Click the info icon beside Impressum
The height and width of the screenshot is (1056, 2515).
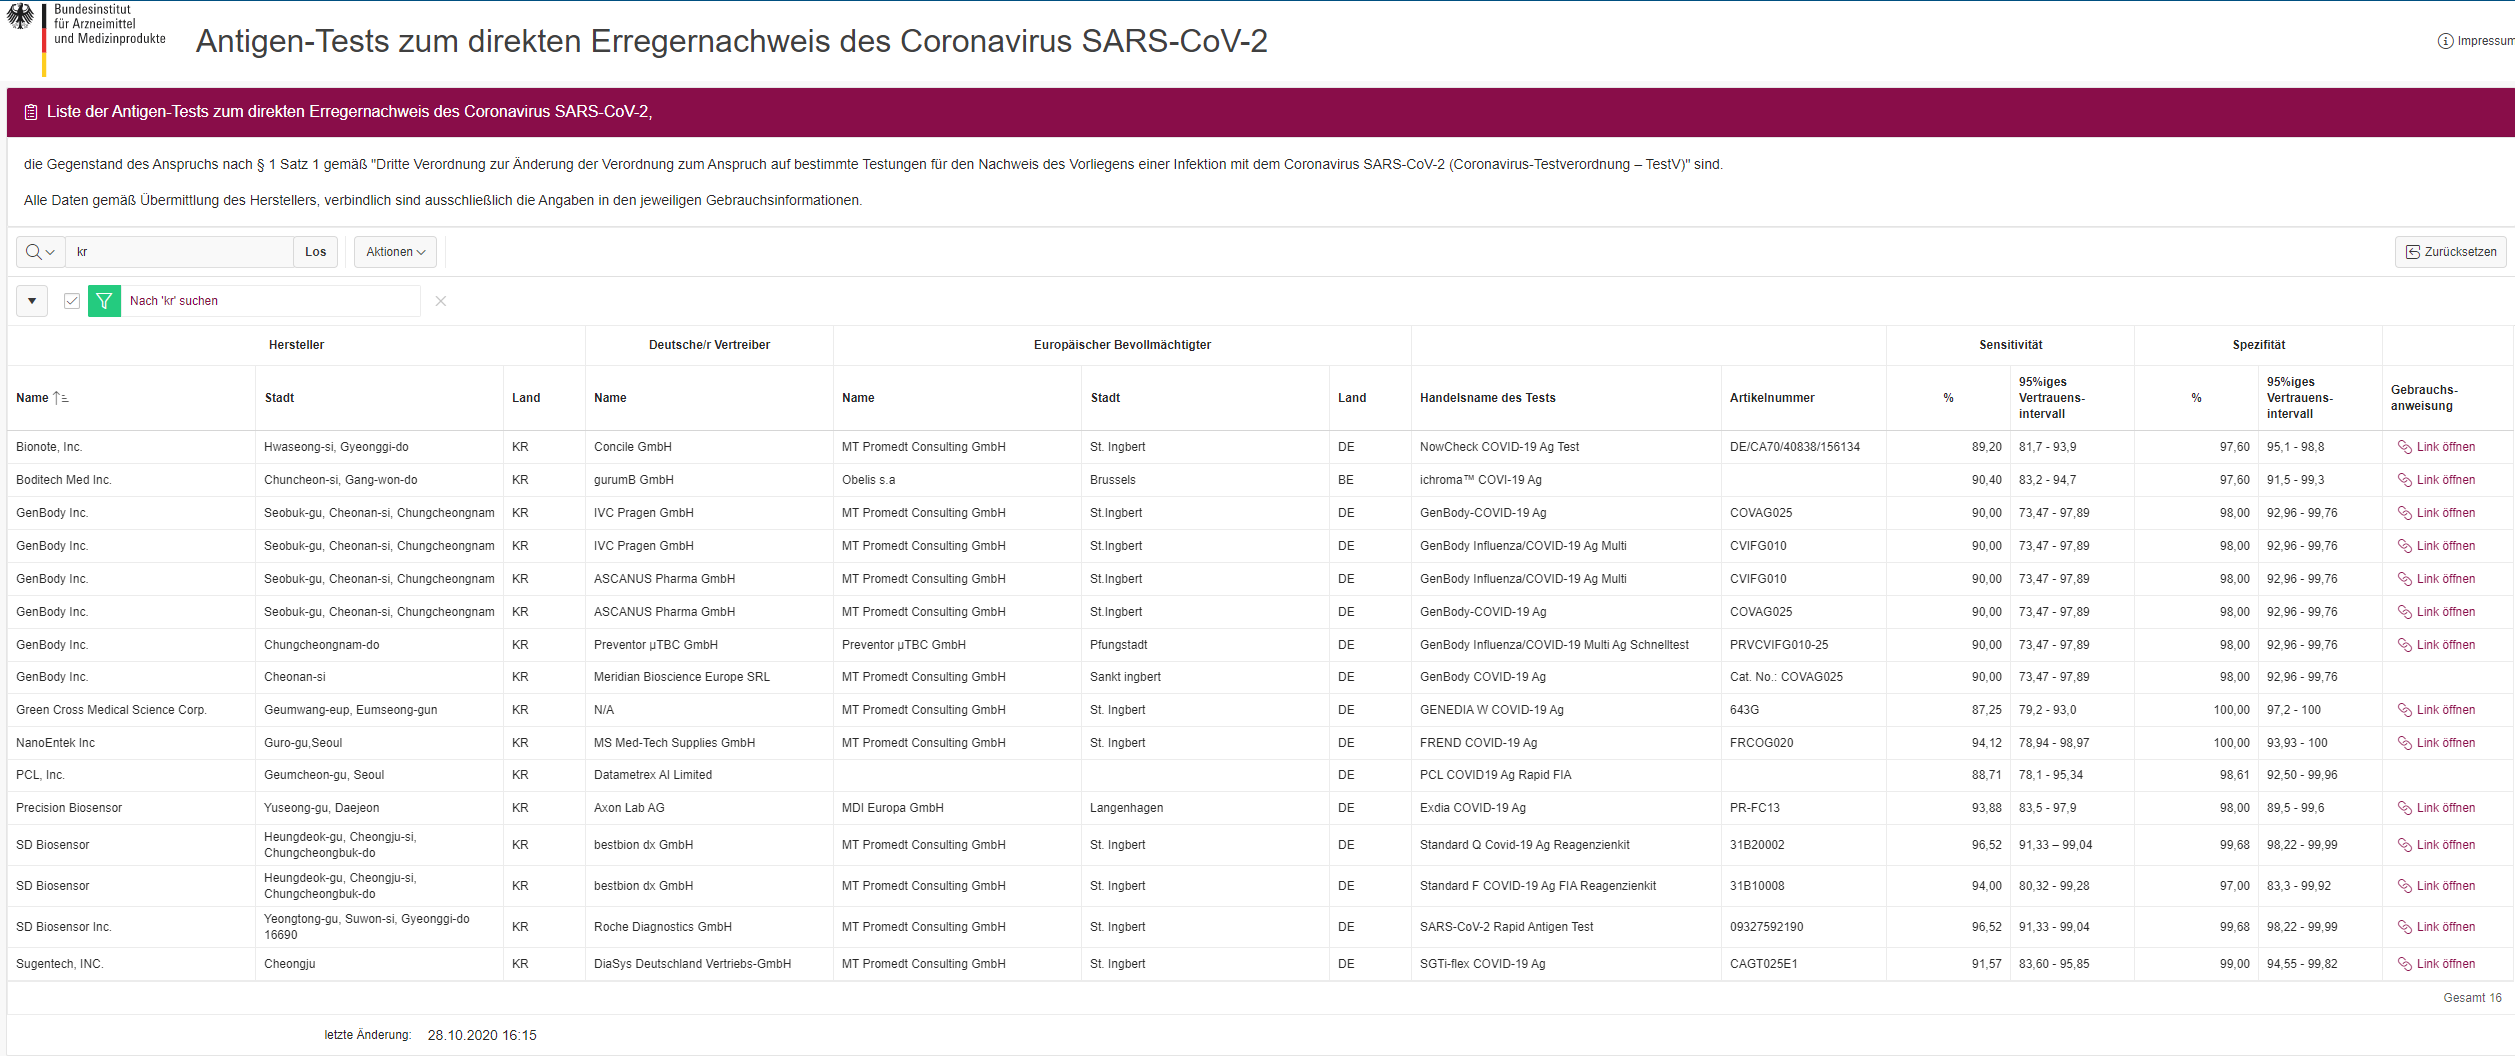[x=2445, y=41]
